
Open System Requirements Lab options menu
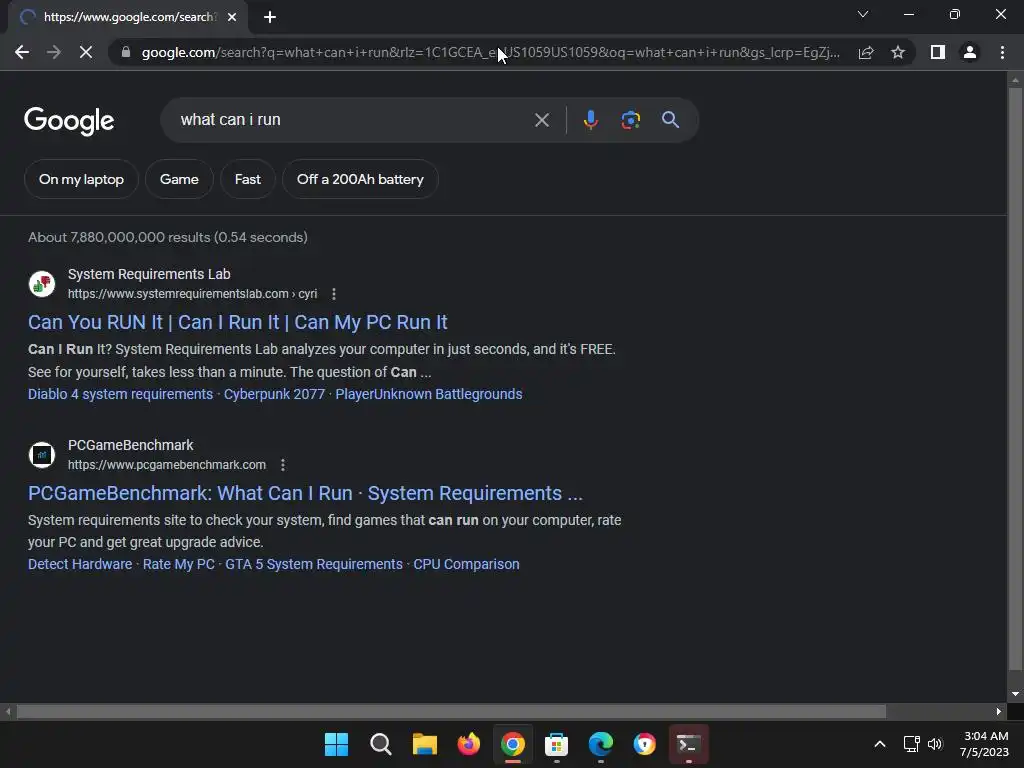pyautogui.click(x=334, y=294)
